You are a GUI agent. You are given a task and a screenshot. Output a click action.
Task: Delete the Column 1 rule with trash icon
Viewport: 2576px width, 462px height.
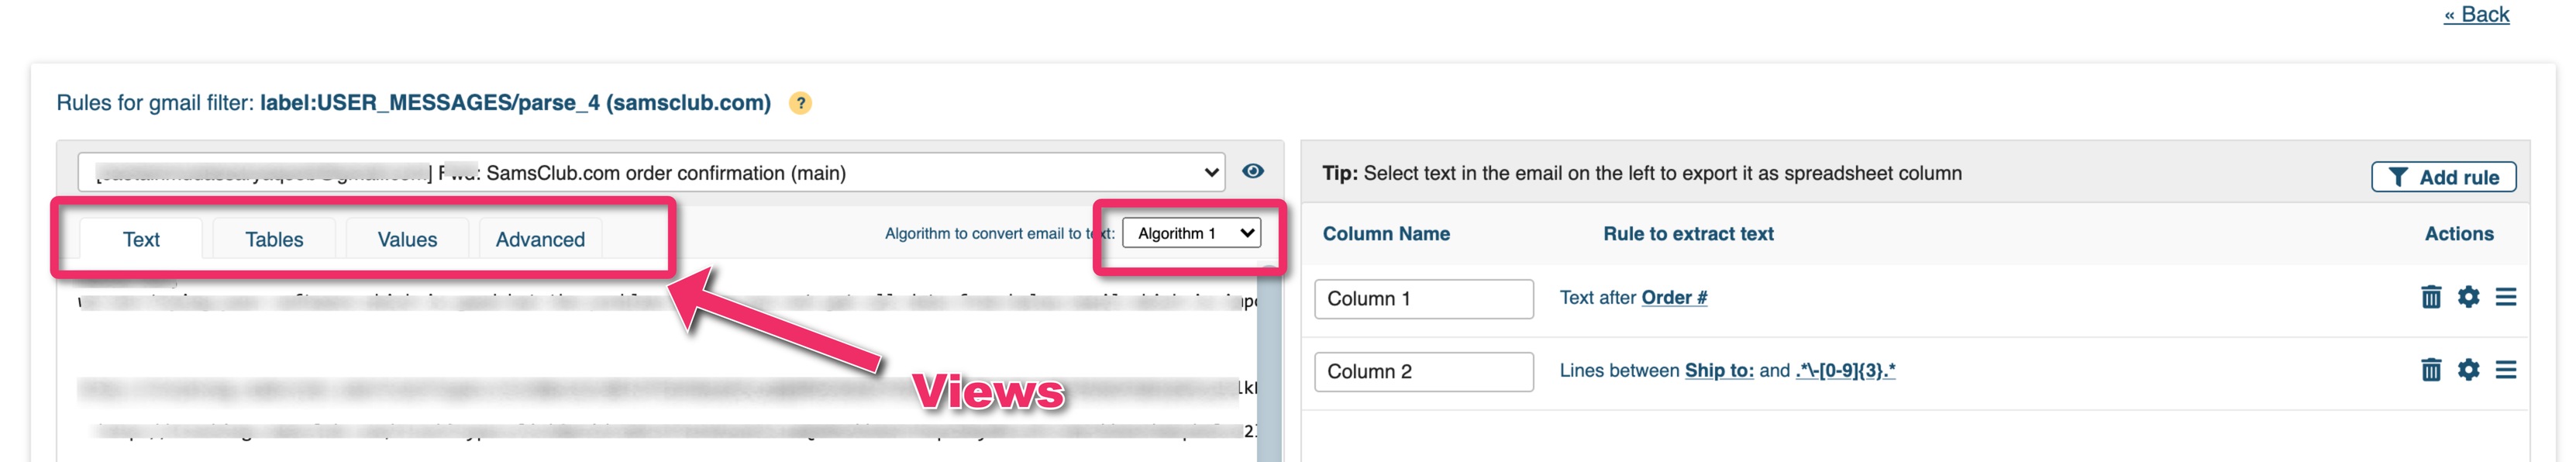click(x=2431, y=297)
